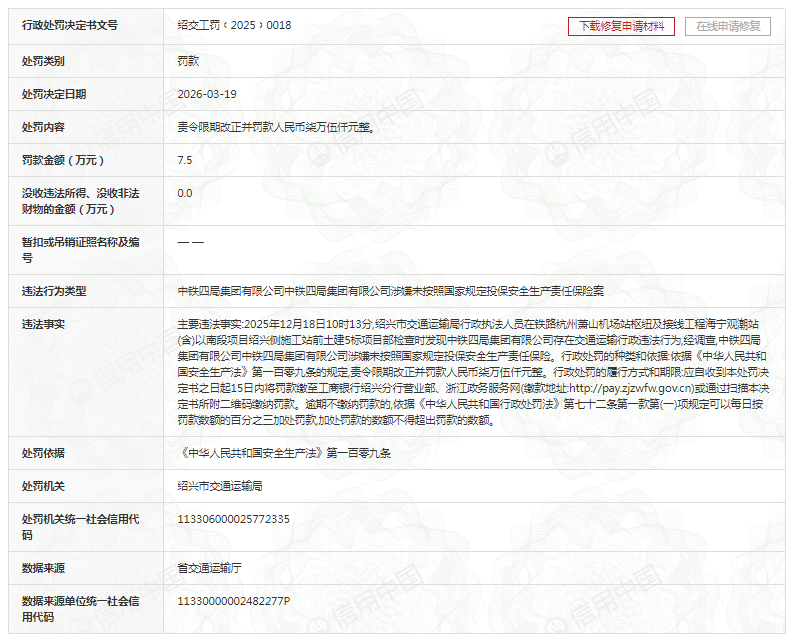
Task: Select the fine amount value 7.5
Action: [185, 160]
